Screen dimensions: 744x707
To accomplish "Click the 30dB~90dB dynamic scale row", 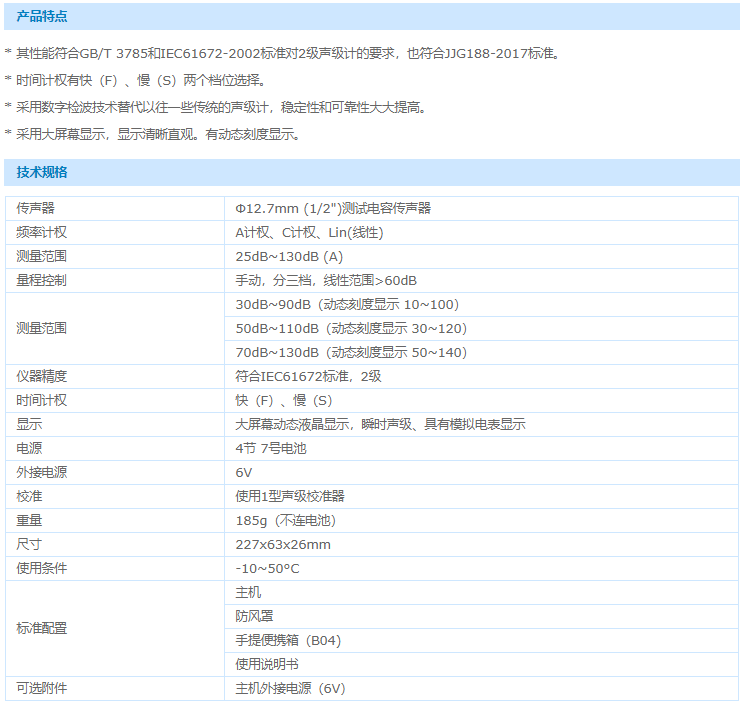I will [x=347, y=304].
